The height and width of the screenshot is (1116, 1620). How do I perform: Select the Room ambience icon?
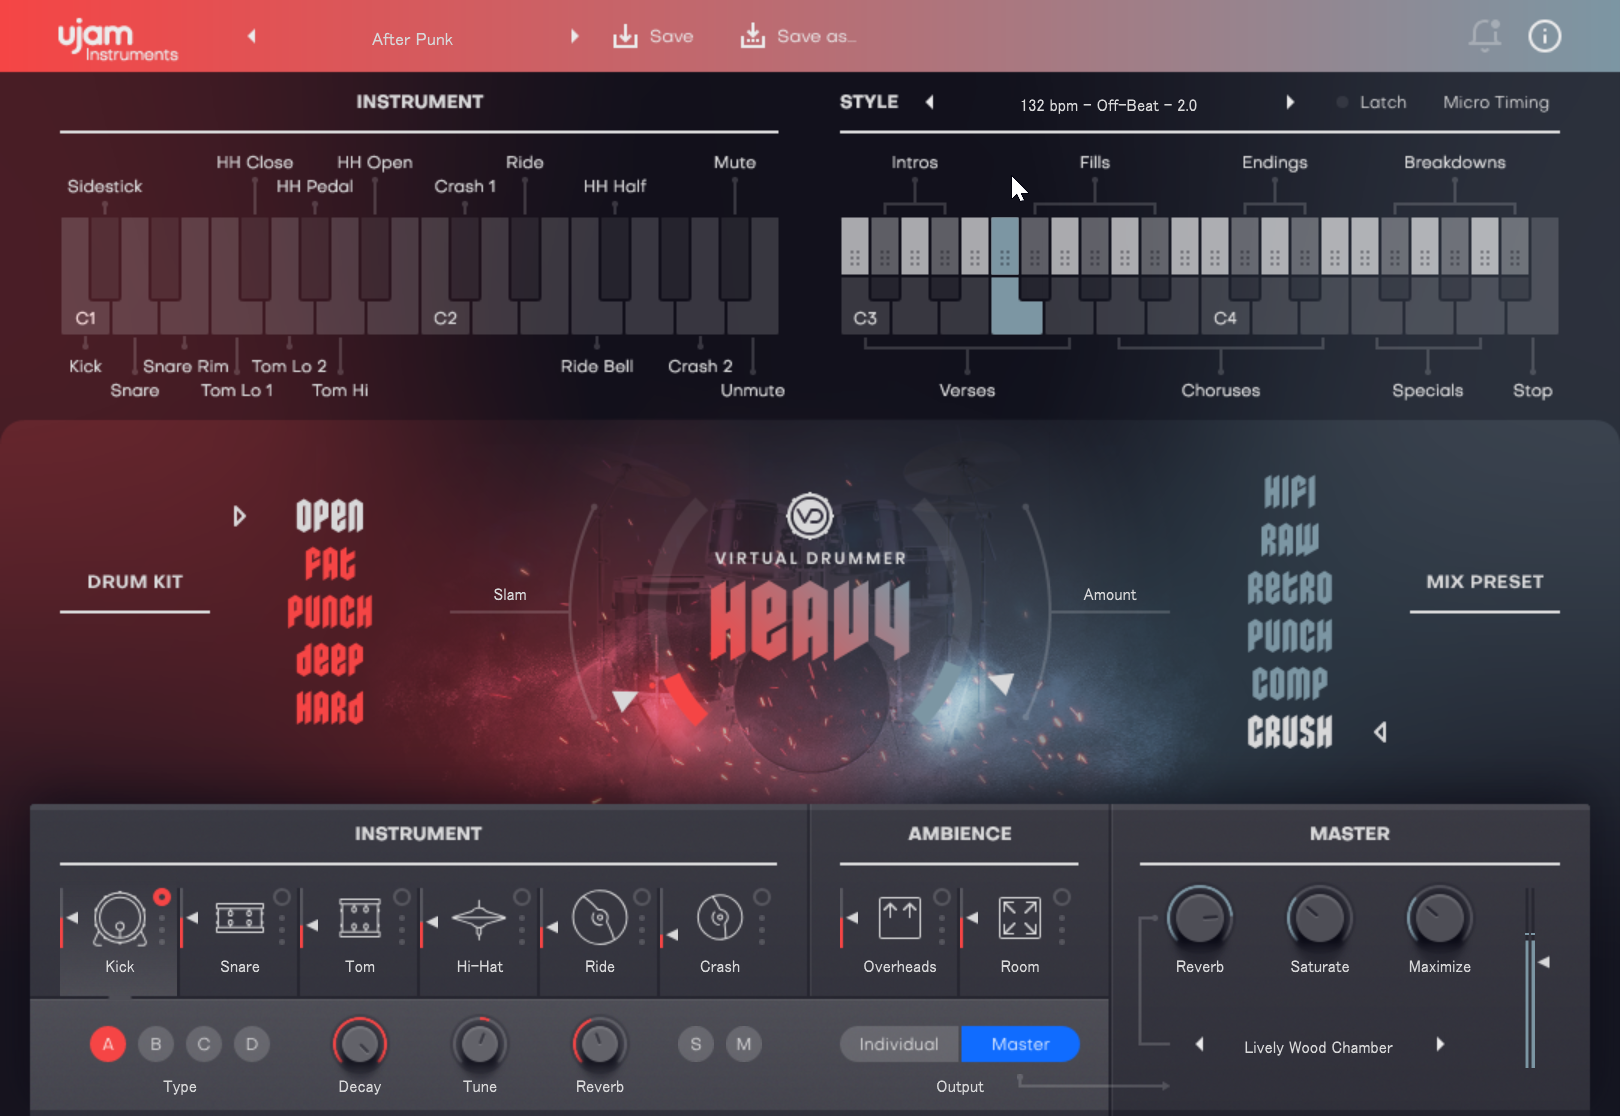(1020, 918)
